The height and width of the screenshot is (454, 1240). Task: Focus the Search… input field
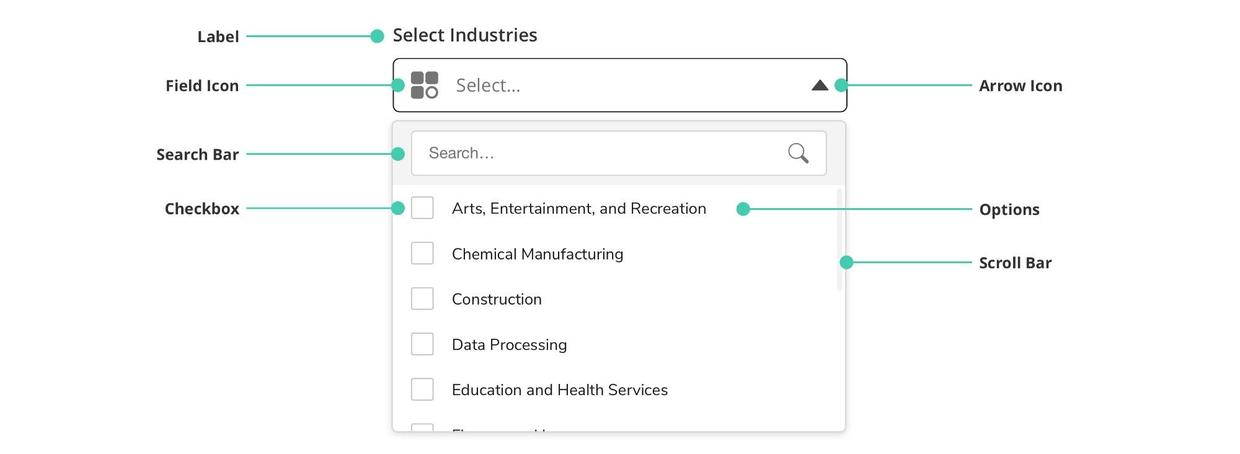click(600, 153)
